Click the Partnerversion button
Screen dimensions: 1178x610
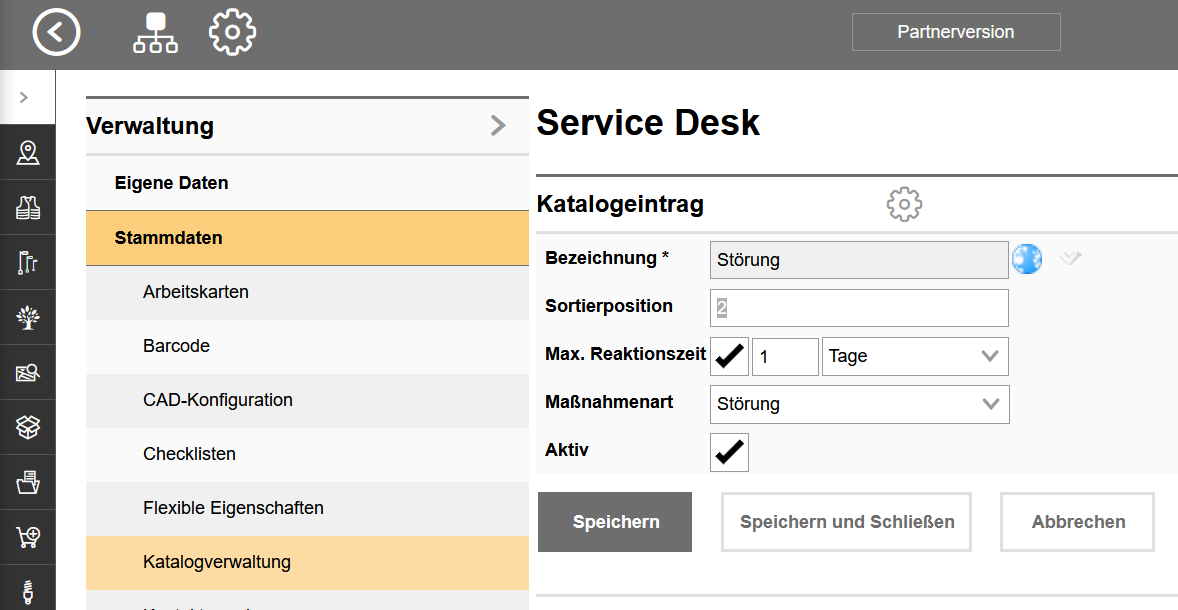[x=956, y=32]
